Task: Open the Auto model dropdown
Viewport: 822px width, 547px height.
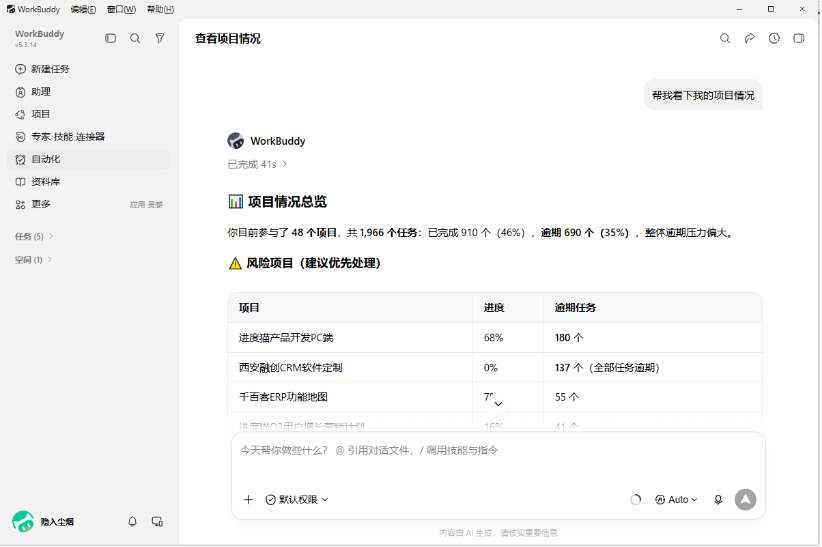Action: (676, 500)
